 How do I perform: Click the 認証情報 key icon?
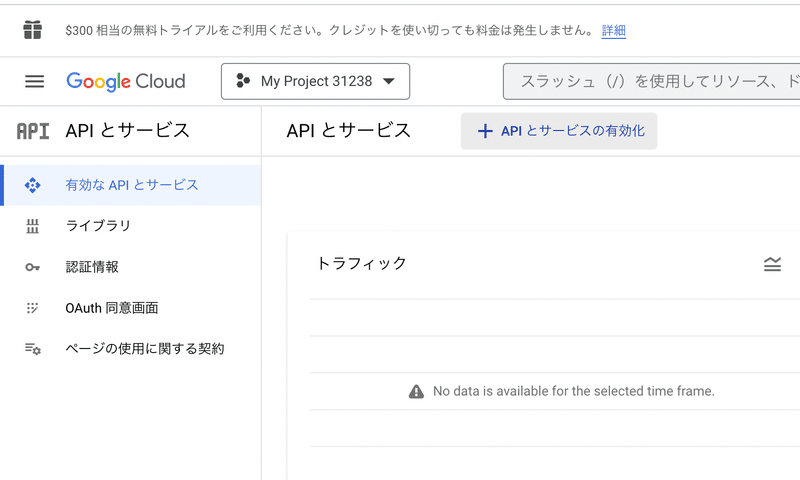32,267
